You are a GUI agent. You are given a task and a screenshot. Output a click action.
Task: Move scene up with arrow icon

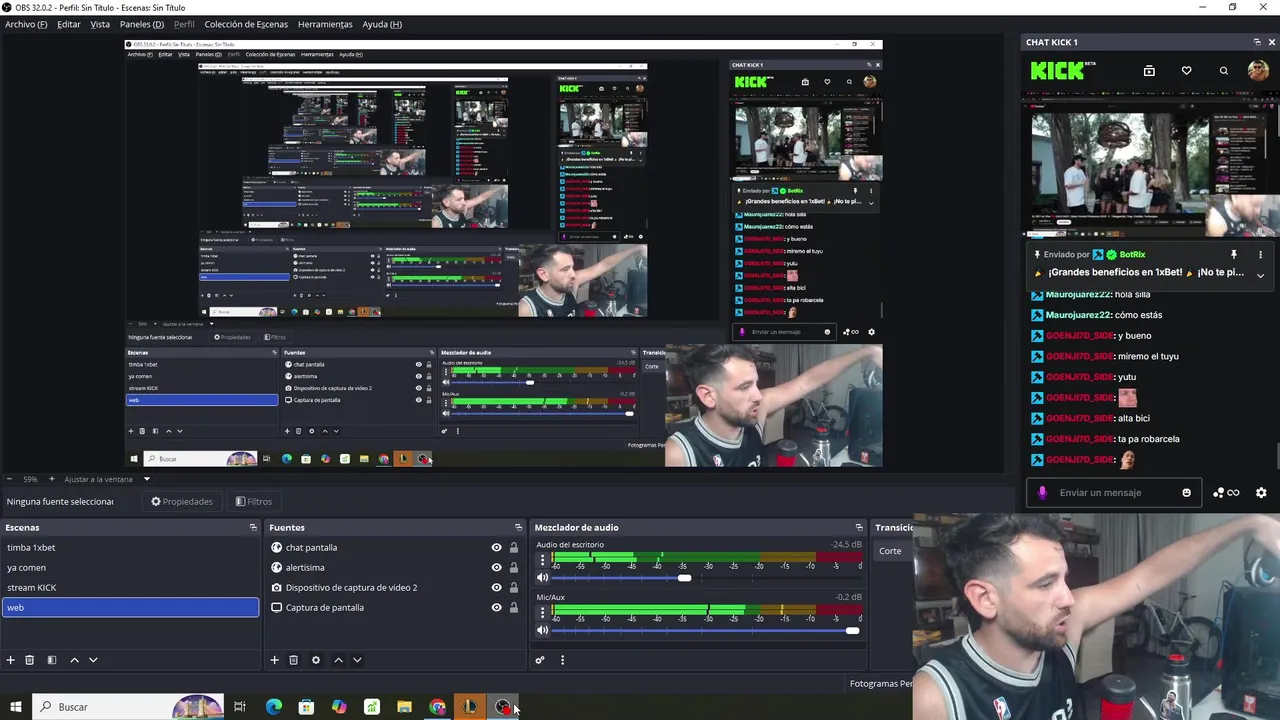pyautogui.click(x=74, y=660)
